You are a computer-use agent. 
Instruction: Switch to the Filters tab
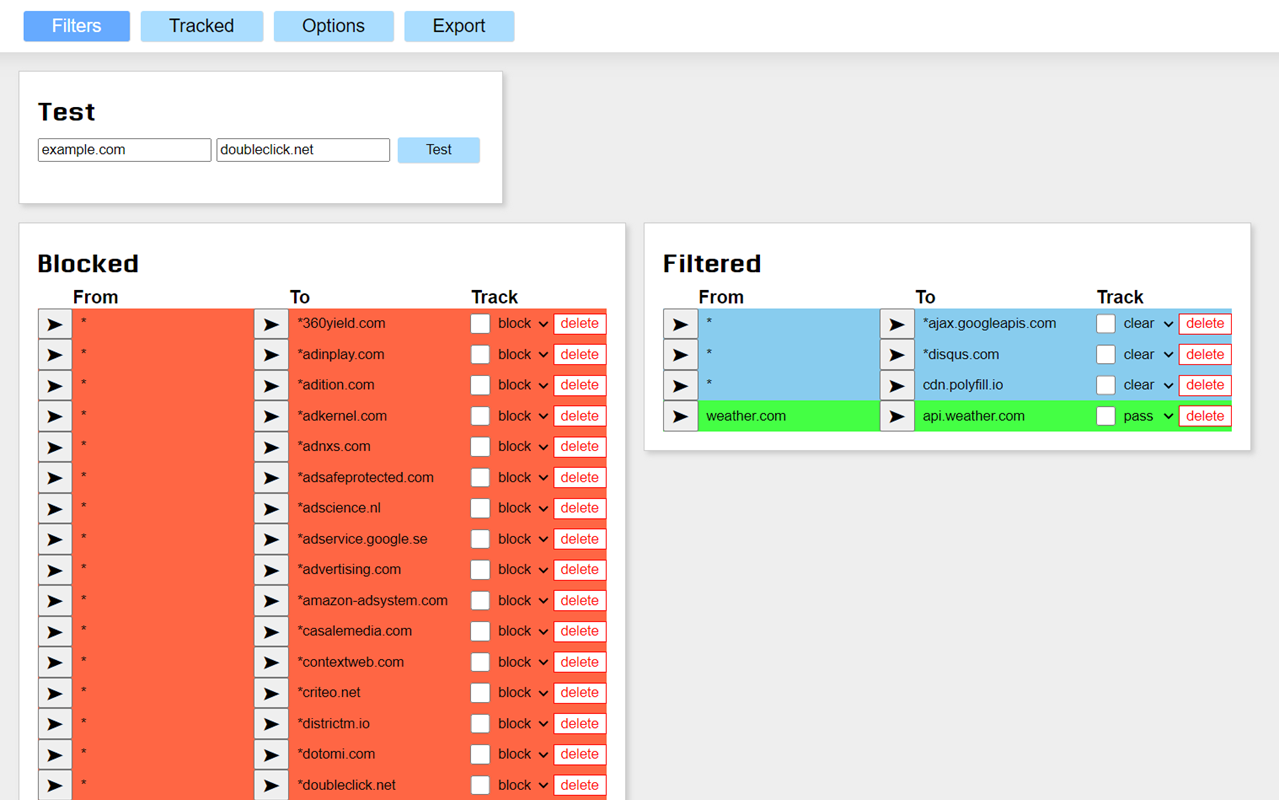77,26
